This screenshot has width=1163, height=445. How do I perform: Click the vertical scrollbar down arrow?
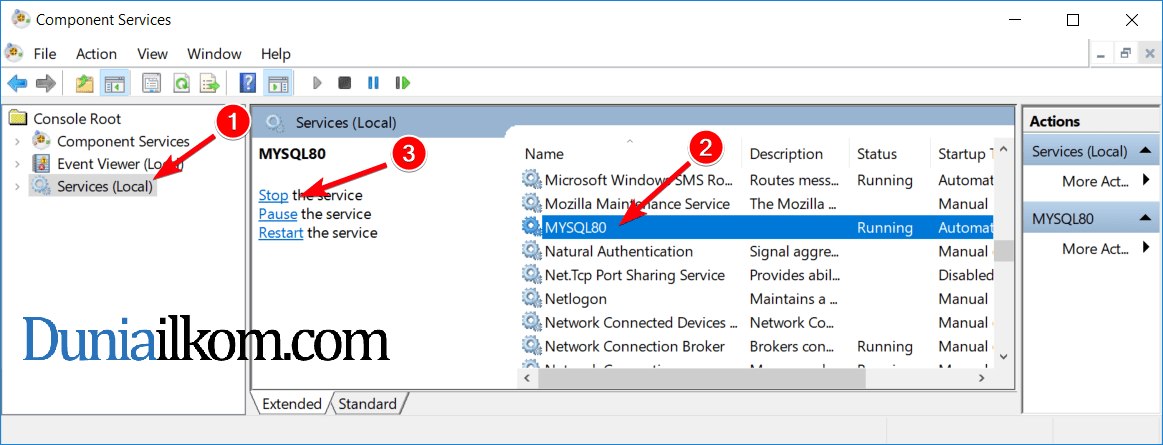point(1004,357)
